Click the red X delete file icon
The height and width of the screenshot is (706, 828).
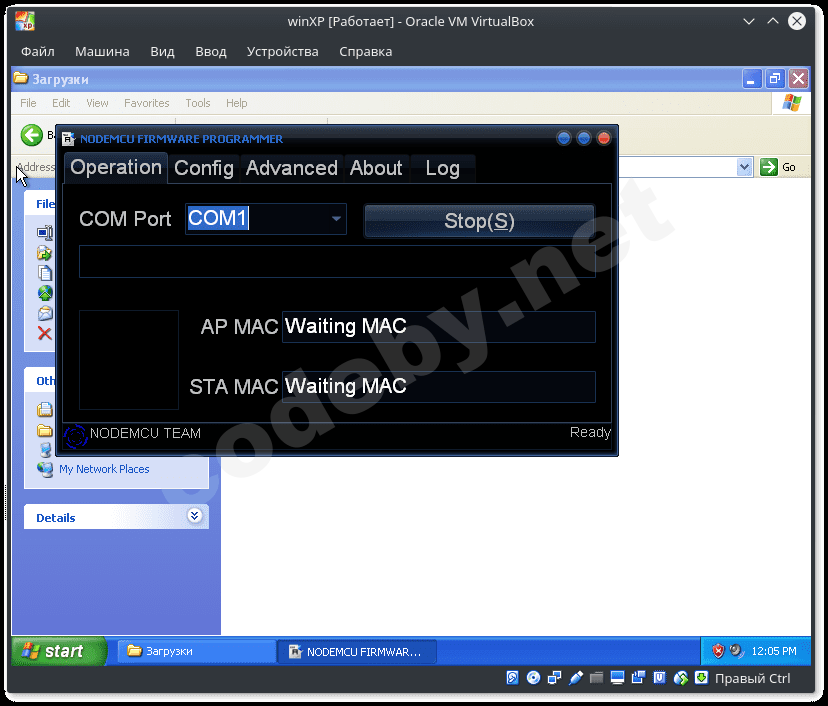tap(45, 333)
